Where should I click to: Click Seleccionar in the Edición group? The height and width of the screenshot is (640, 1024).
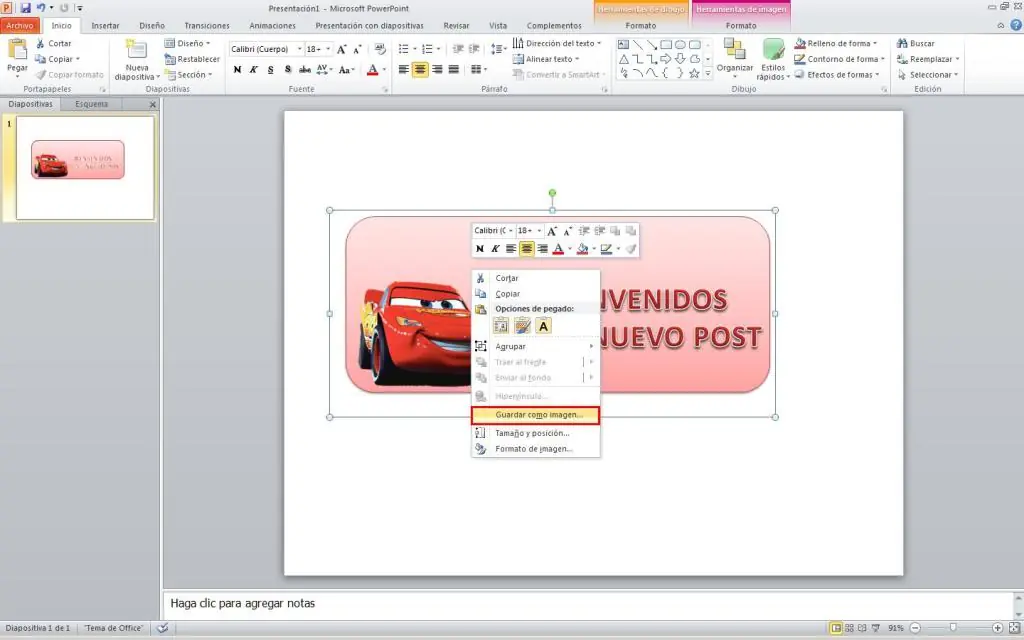(928, 74)
